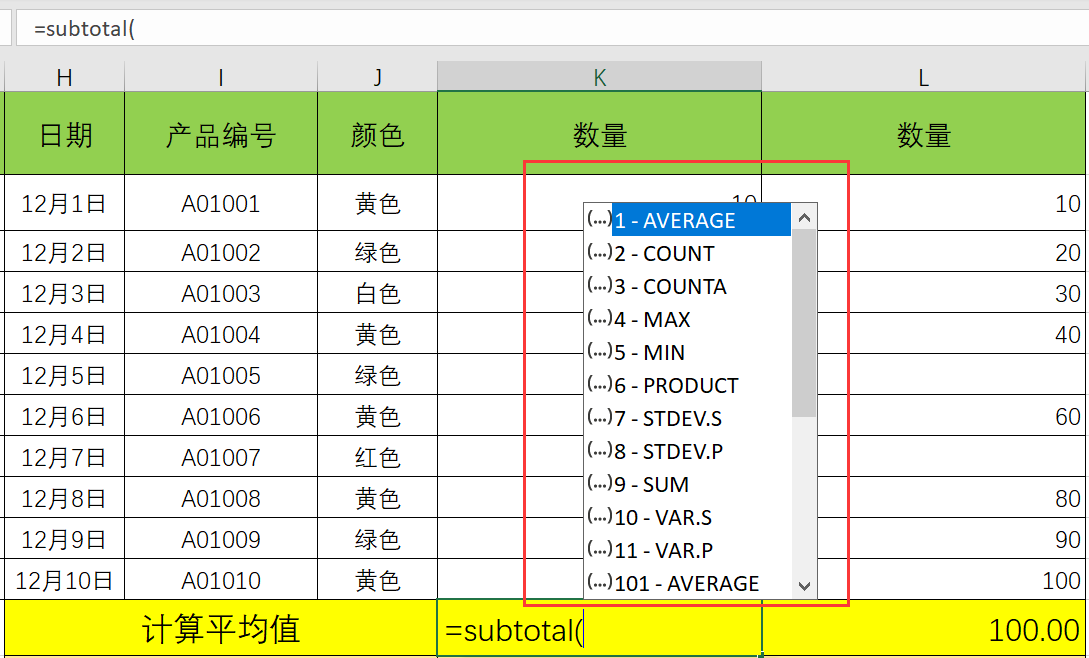
Task: Click the 12月7日 date cell
Action: 65,457
